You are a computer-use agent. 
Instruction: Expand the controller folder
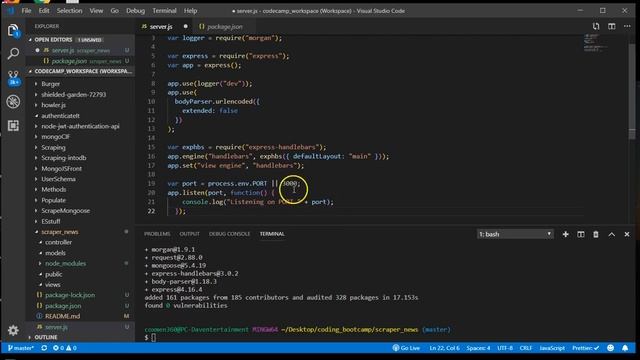coord(58,242)
